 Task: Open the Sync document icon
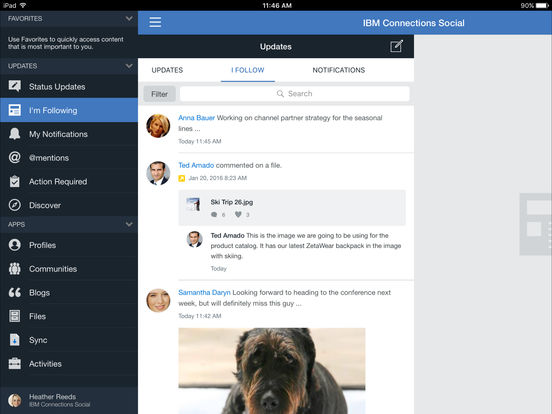(15, 340)
